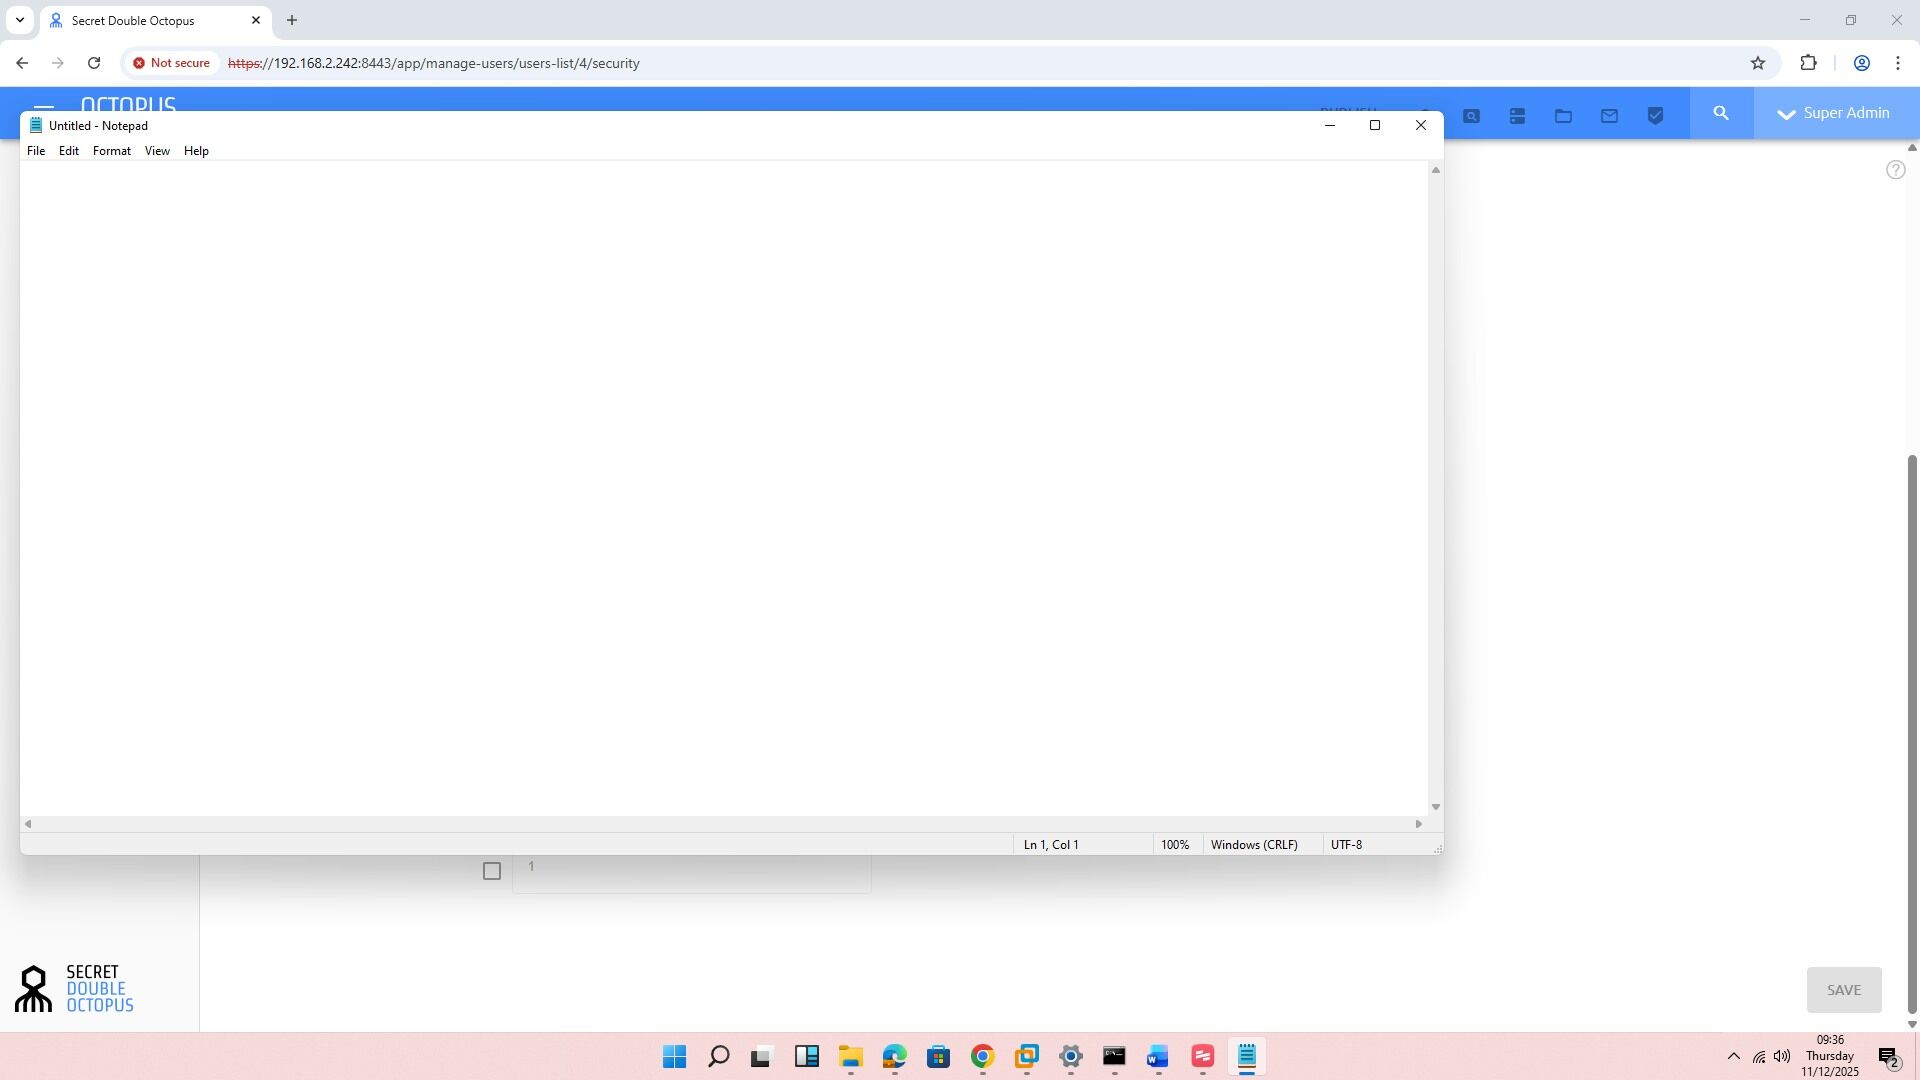1920x1080 pixels.
Task: Open Notepad's Format menu
Action: (111, 150)
